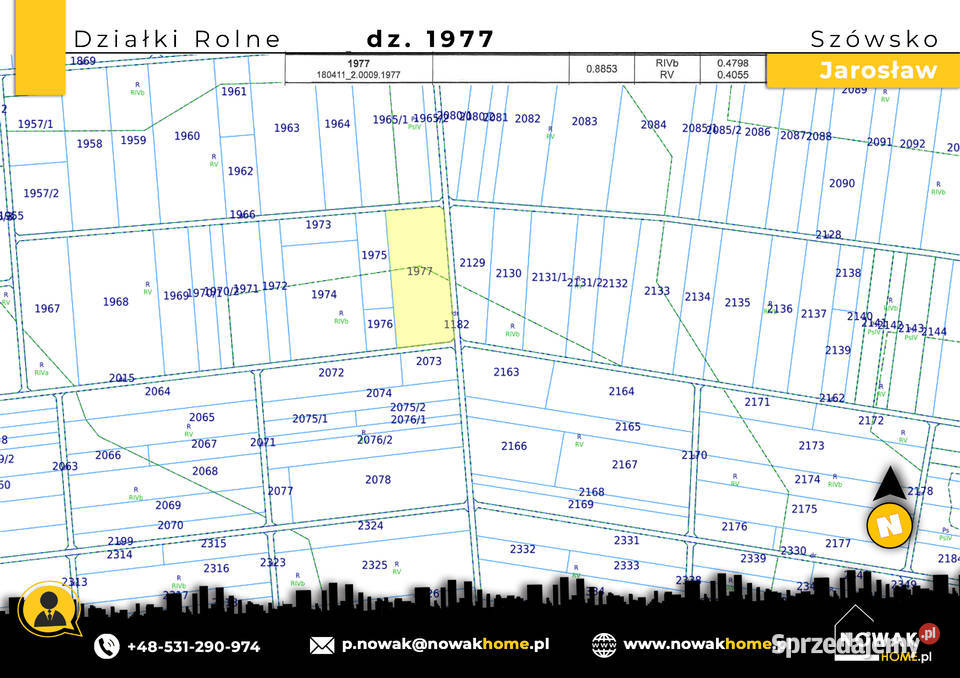
Task: Click the phone handset icon
Action: 107,646
